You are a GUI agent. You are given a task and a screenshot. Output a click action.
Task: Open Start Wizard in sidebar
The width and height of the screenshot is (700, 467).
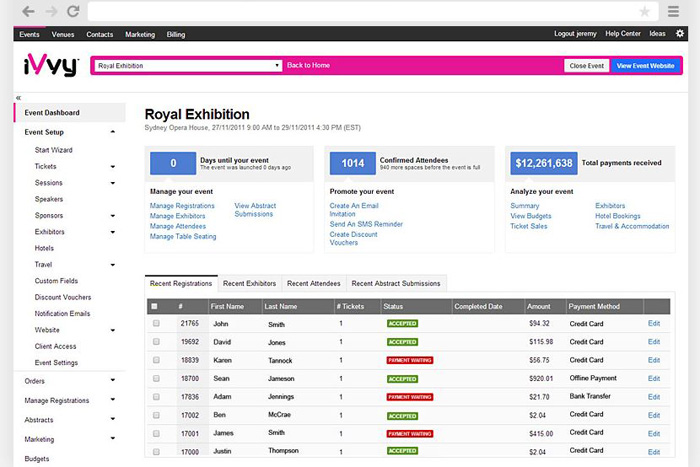[x=54, y=150]
